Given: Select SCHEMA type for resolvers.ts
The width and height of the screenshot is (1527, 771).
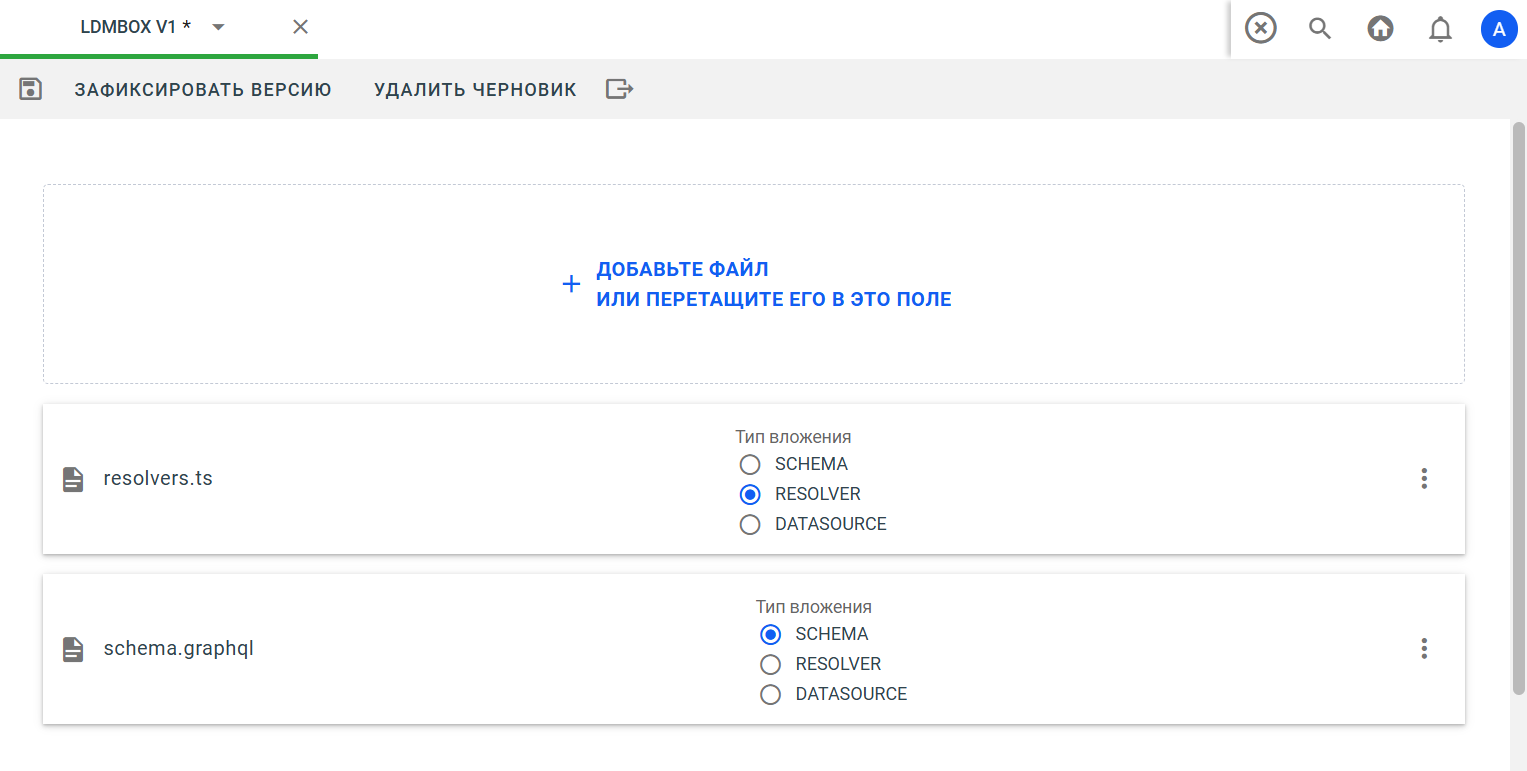Looking at the screenshot, I should coord(750,464).
